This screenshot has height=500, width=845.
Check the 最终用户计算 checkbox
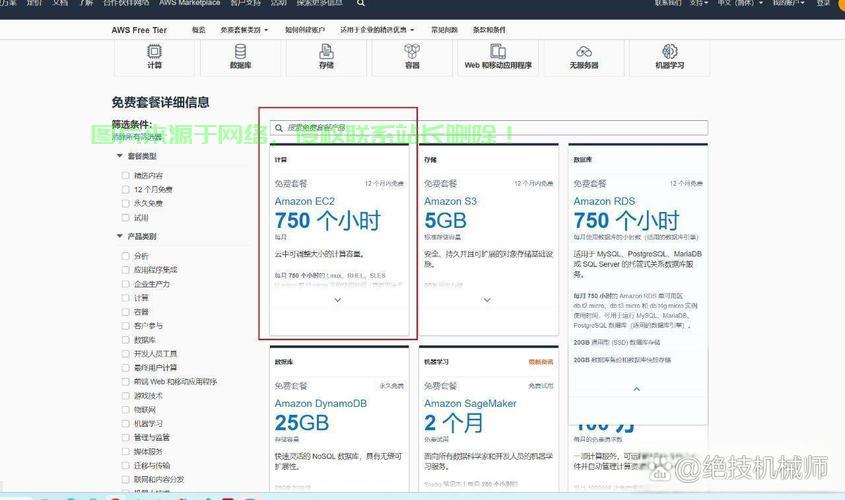(x=126, y=367)
